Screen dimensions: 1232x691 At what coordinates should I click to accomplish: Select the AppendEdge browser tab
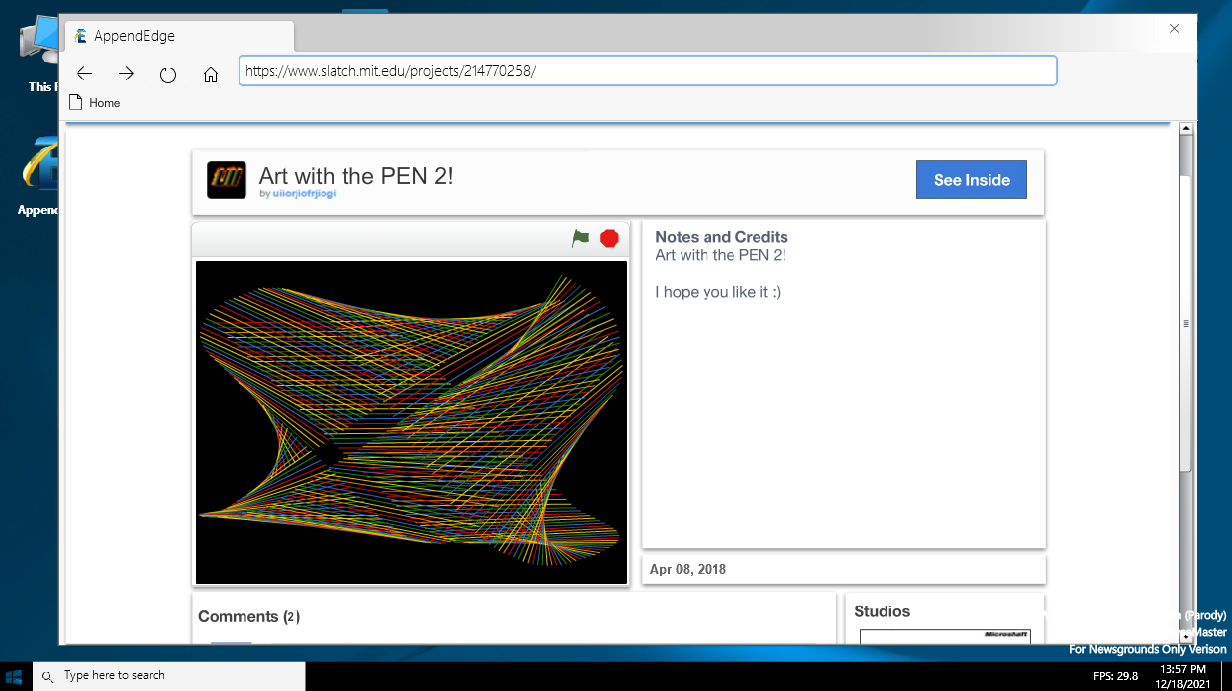coord(180,36)
